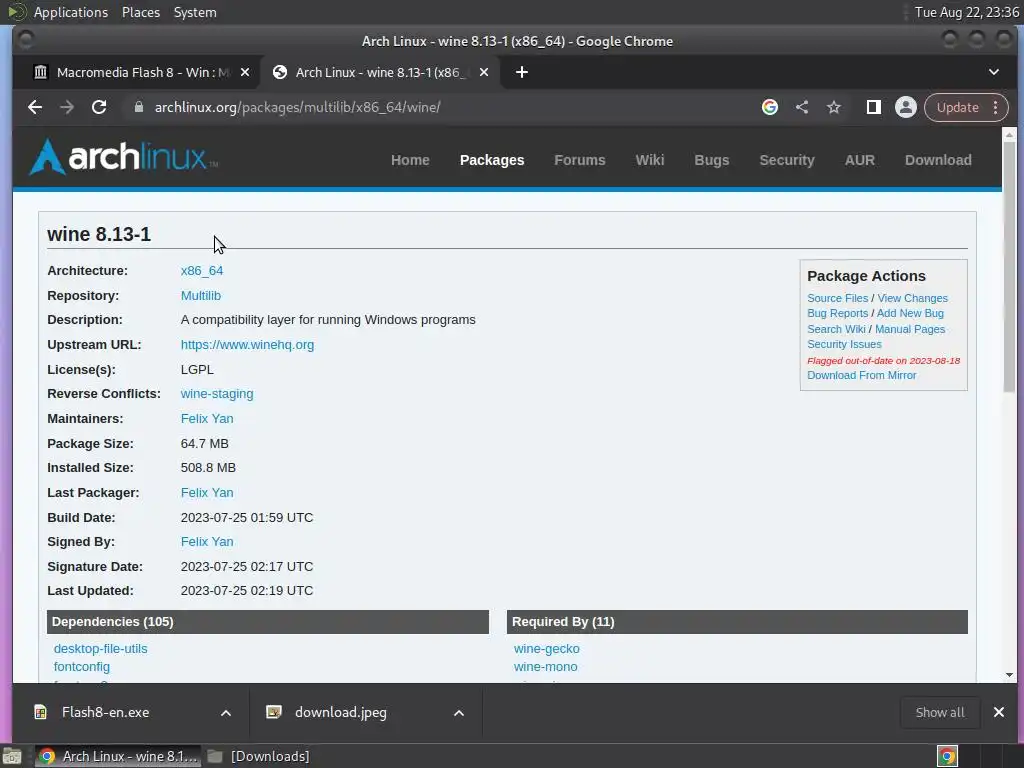Open Felix Yan Signed By link
The width and height of the screenshot is (1024, 768).
(206, 541)
